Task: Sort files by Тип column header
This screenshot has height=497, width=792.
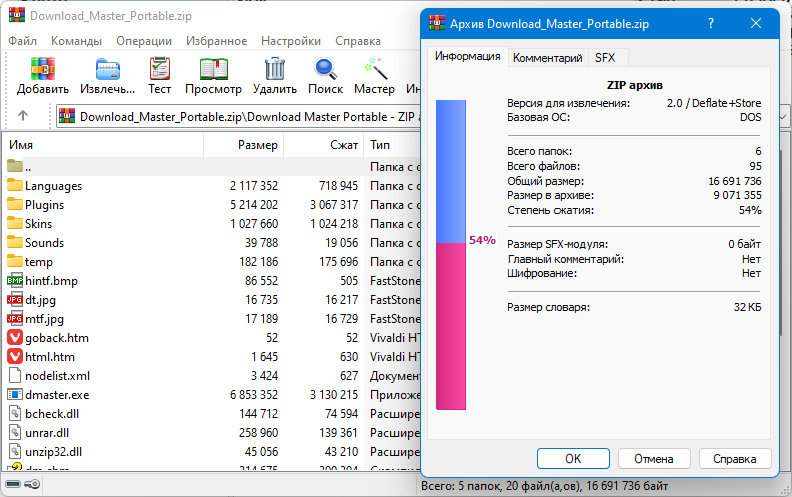Action: click(x=392, y=145)
